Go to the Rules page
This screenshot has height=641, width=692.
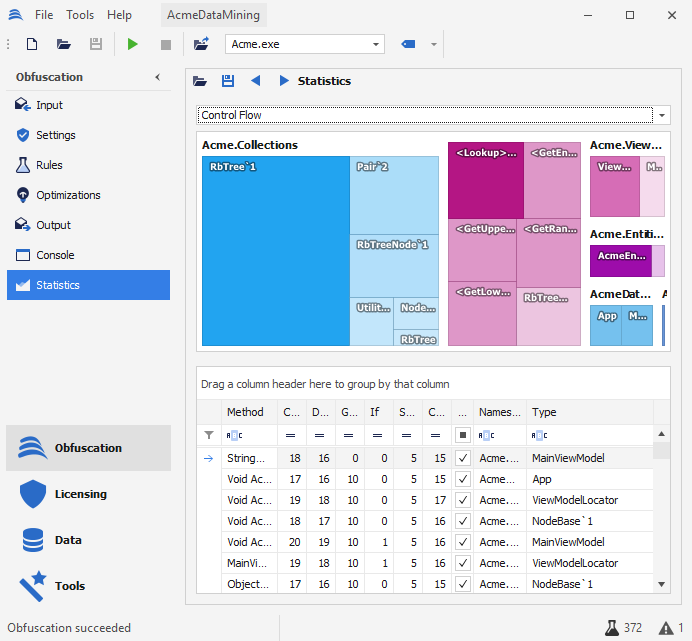click(x=49, y=165)
